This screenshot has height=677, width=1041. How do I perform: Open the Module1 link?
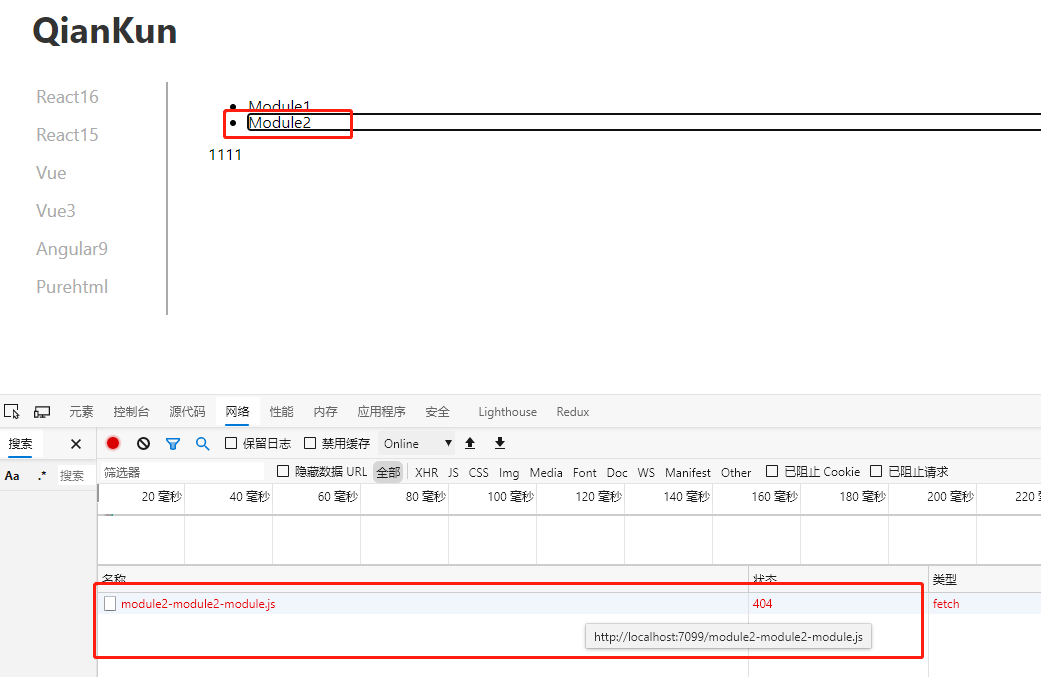click(x=279, y=106)
